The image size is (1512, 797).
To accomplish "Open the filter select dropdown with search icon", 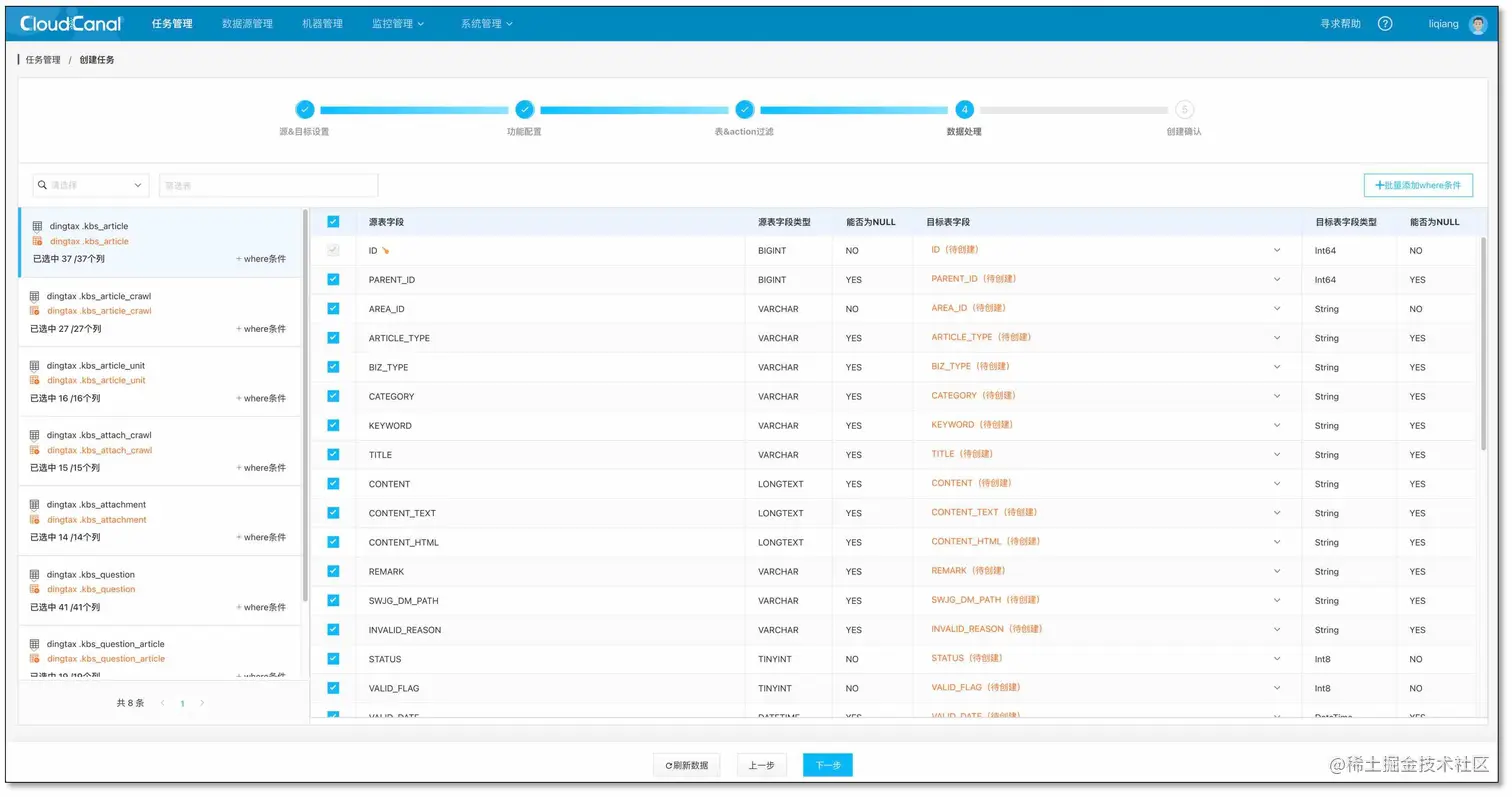I will [91, 185].
